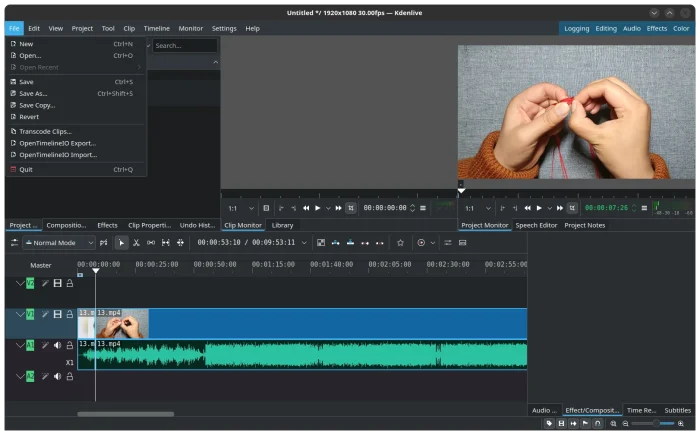Mute audio track A1
This screenshot has width=700, height=435.
[57, 345]
